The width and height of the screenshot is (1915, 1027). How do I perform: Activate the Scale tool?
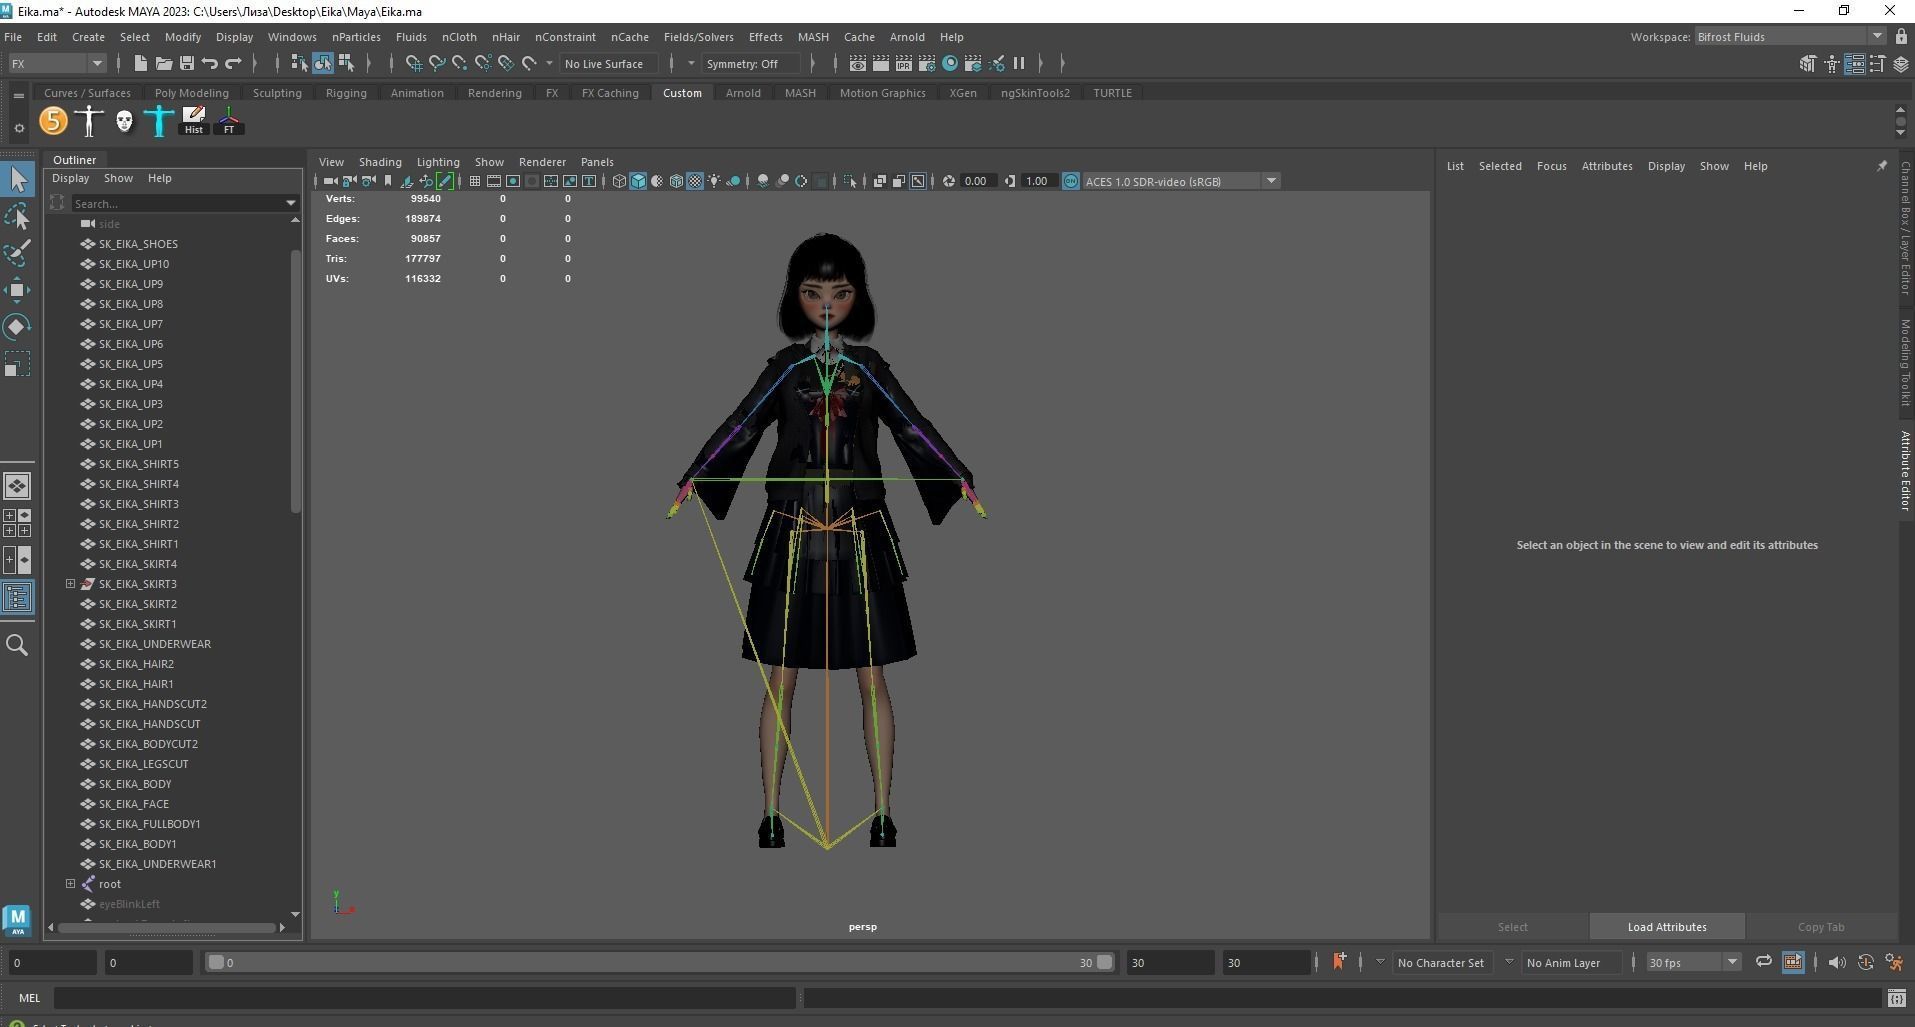pos(17,364)
